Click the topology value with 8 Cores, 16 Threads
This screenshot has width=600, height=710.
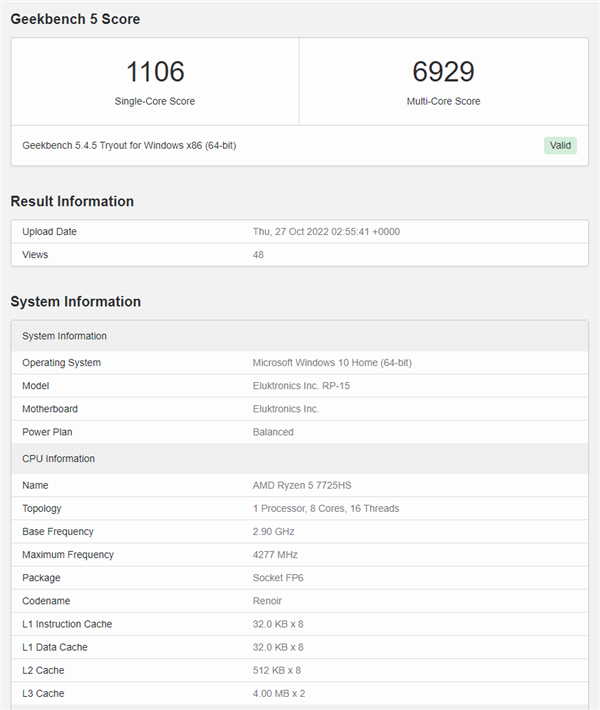(326, 508)
